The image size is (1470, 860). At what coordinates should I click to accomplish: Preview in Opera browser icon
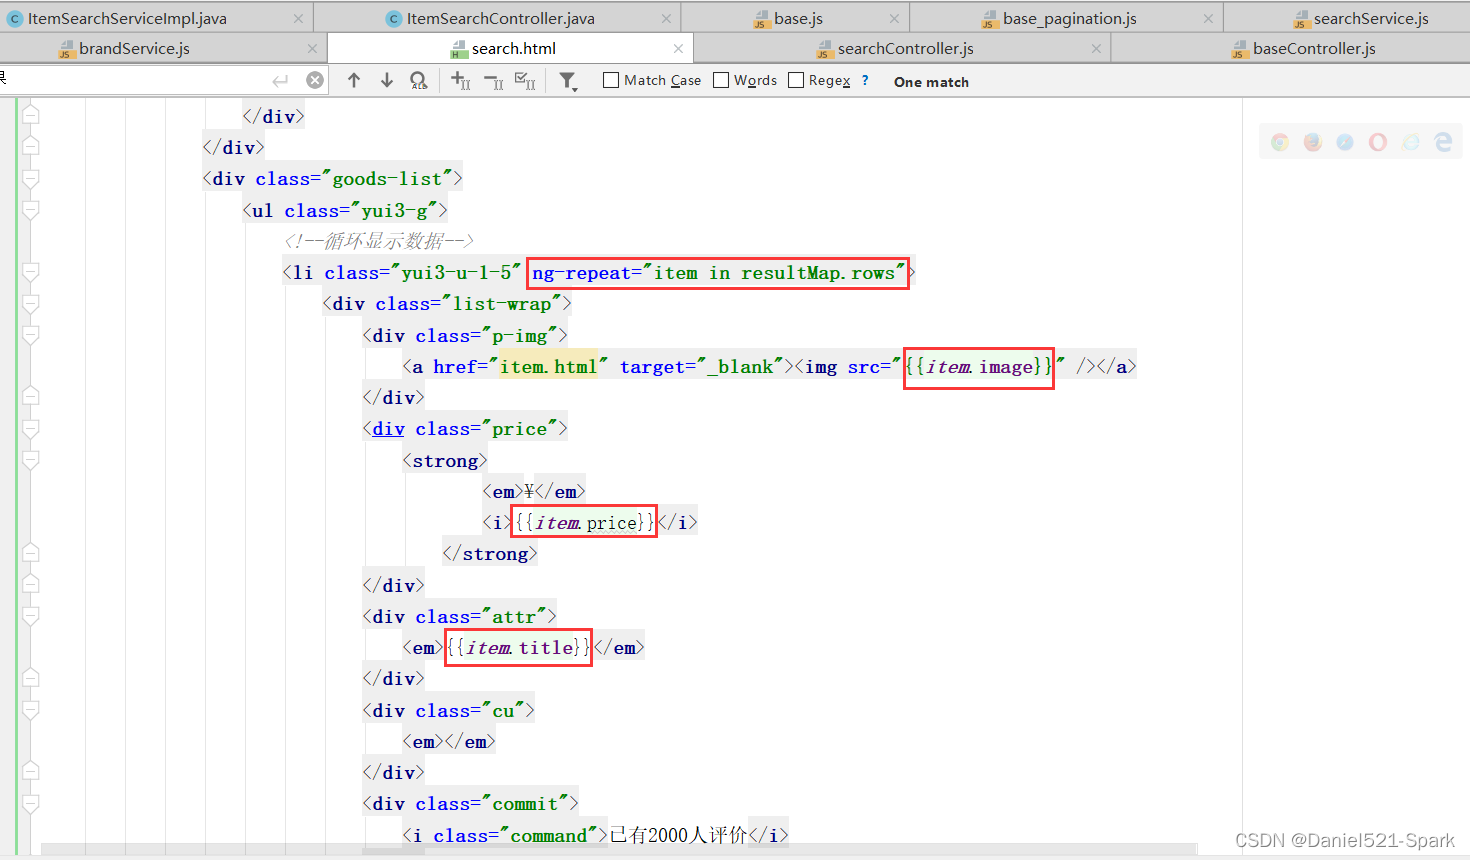(1378, 143)
